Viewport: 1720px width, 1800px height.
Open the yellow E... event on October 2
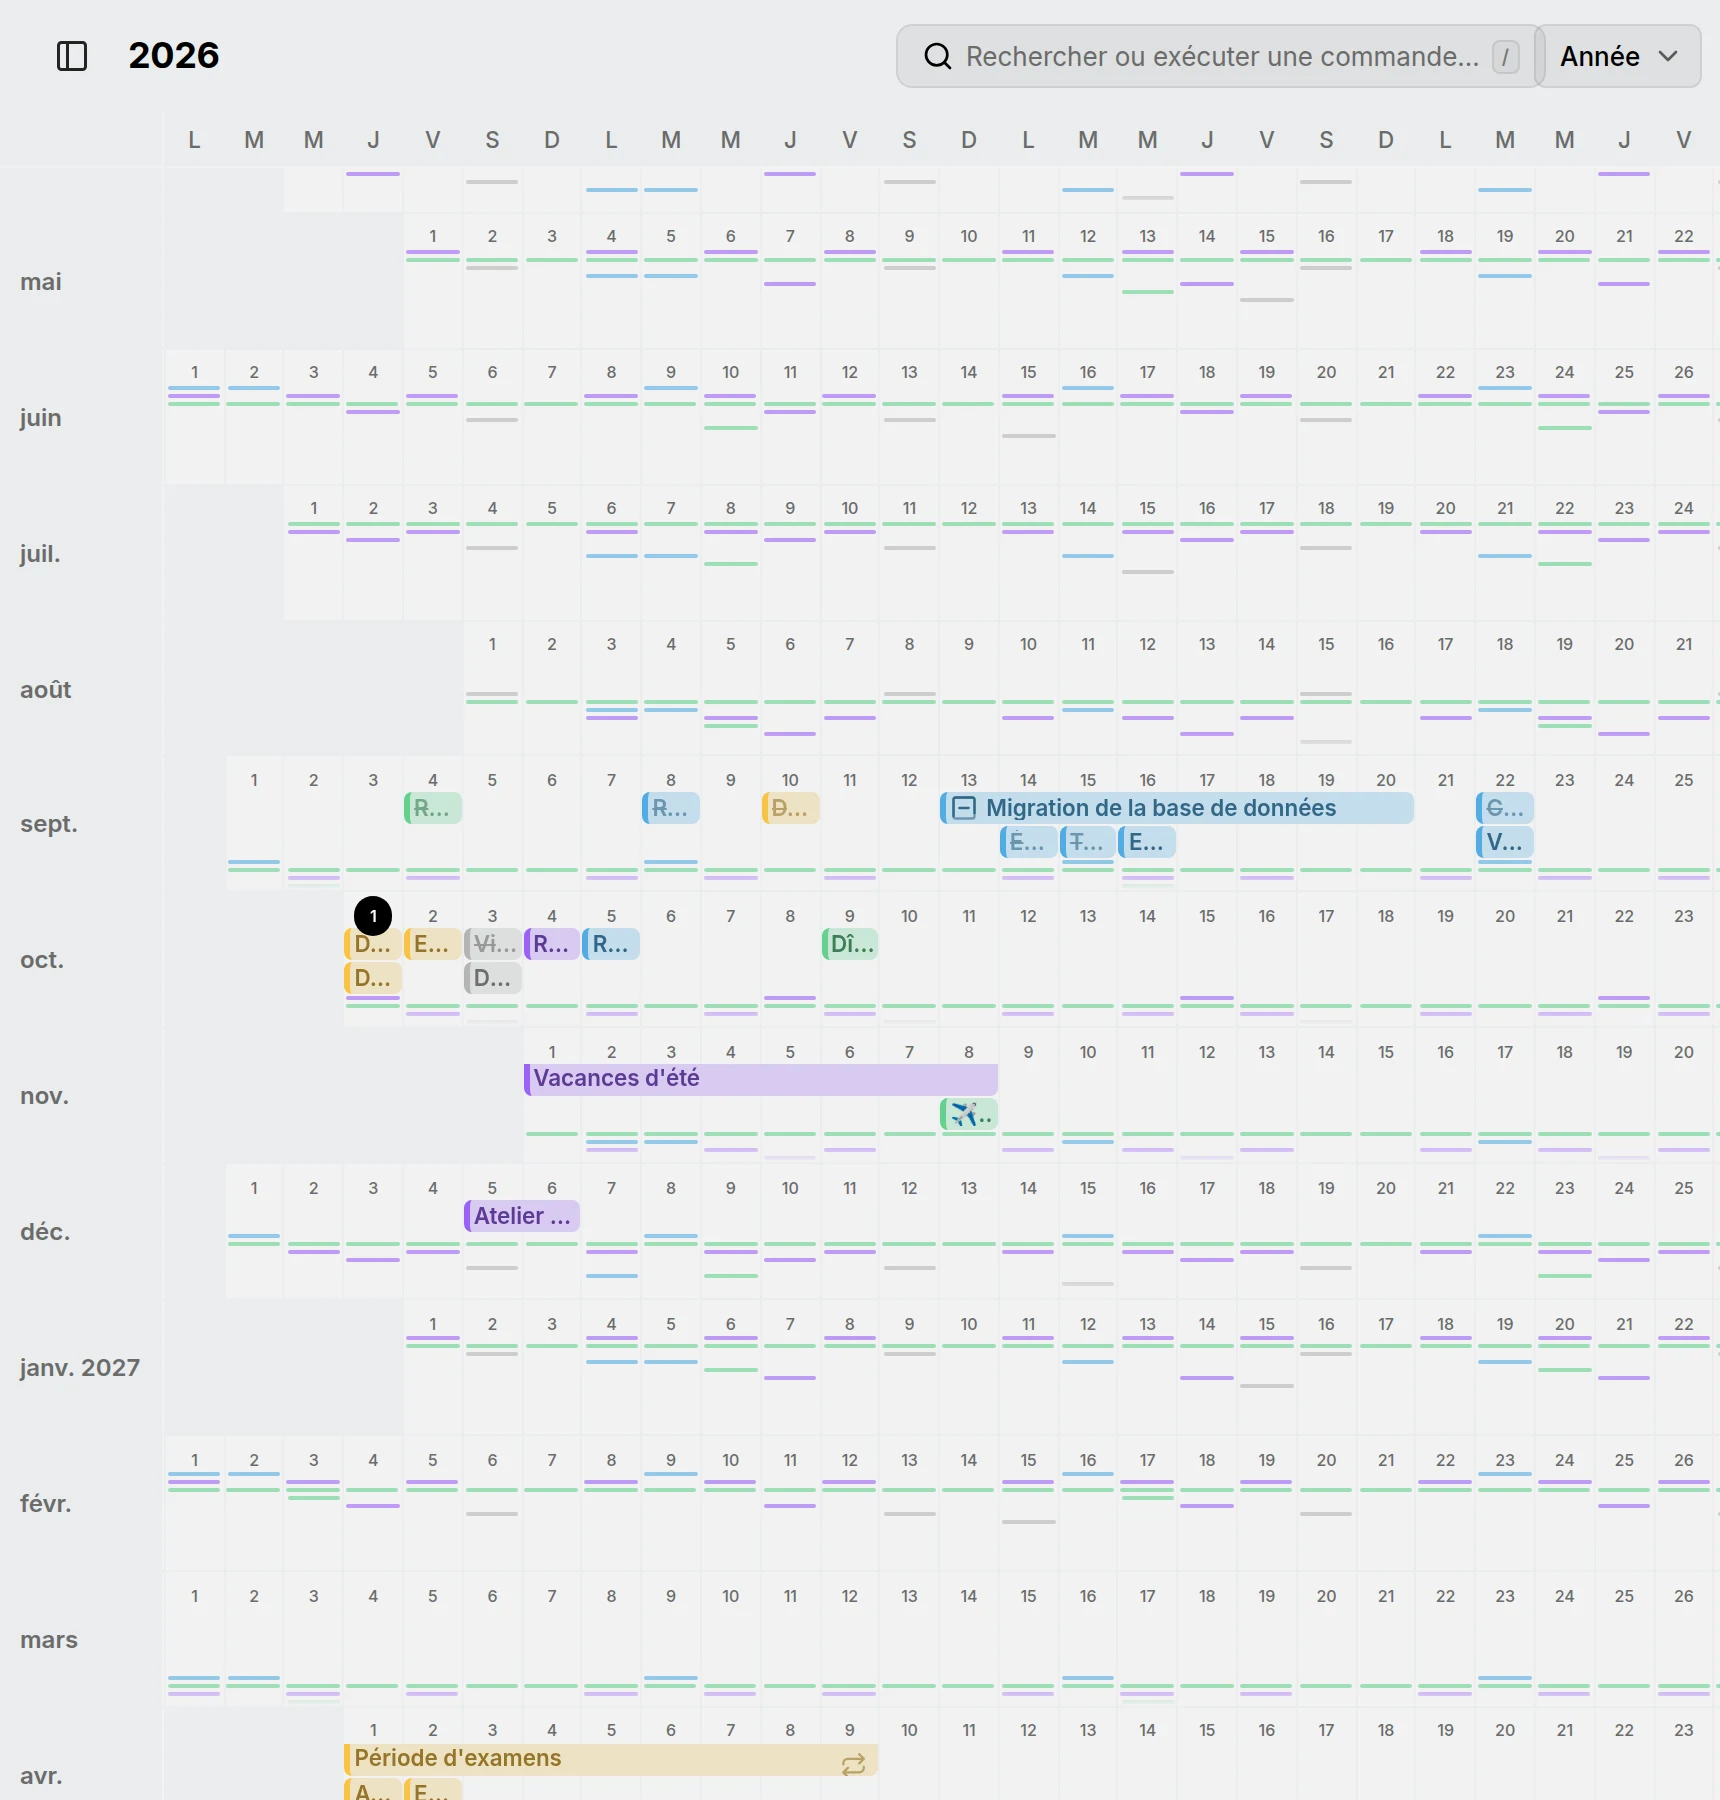coord(433,944)
